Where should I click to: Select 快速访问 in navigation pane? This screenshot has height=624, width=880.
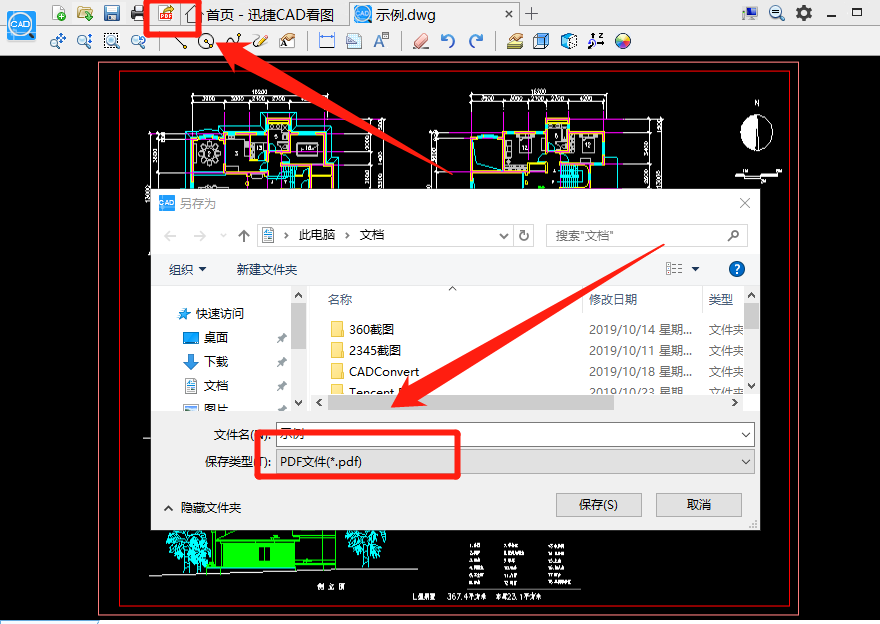point(211,314)
